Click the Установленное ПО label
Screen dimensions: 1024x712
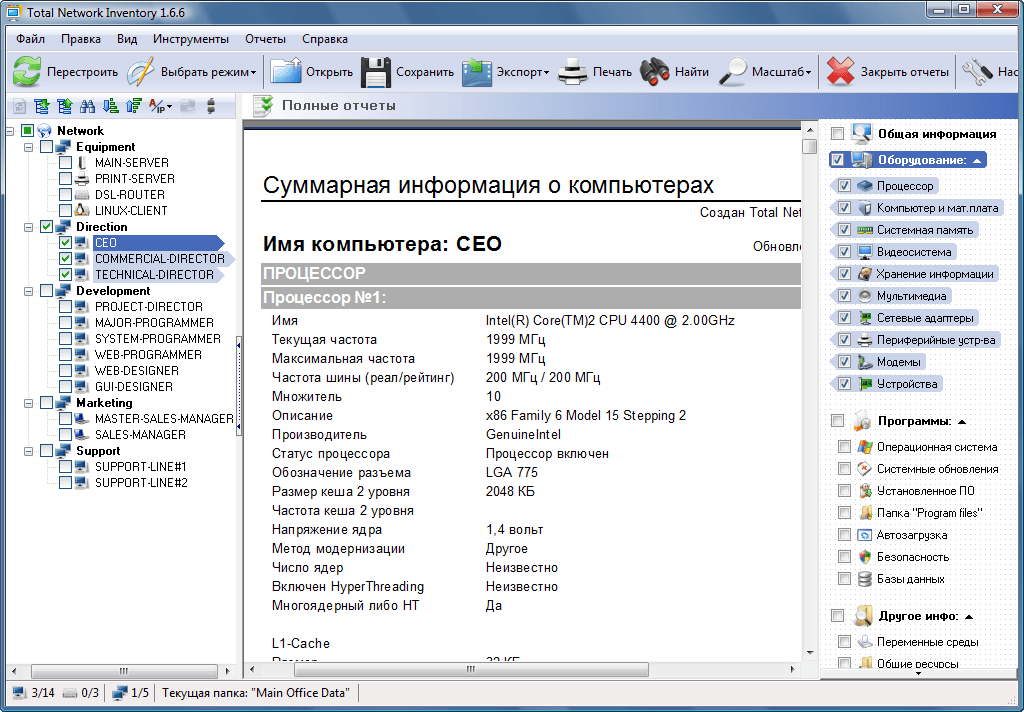(x=925, y=491)
